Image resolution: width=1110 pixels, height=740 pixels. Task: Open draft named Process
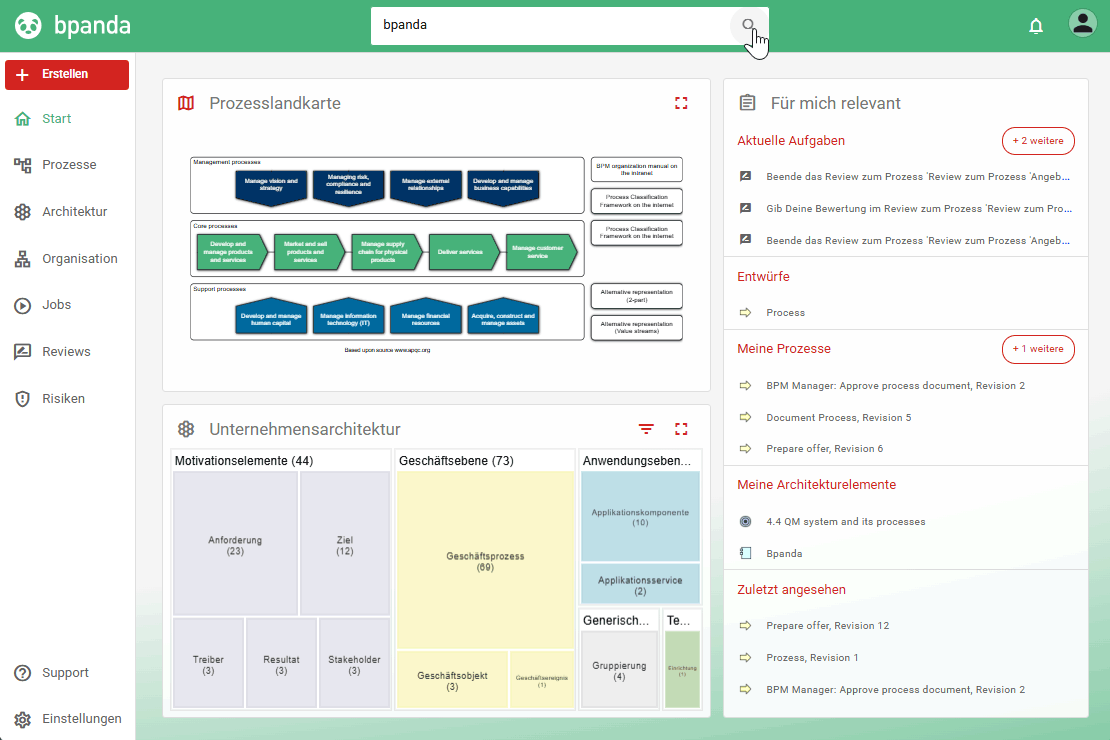click(x=785, y=313)
